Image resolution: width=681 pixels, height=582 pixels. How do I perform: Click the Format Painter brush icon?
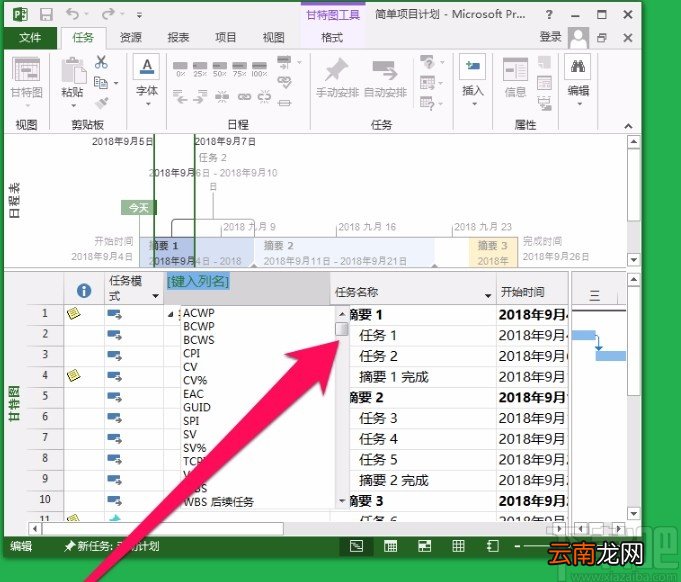(x=102, y=103)
